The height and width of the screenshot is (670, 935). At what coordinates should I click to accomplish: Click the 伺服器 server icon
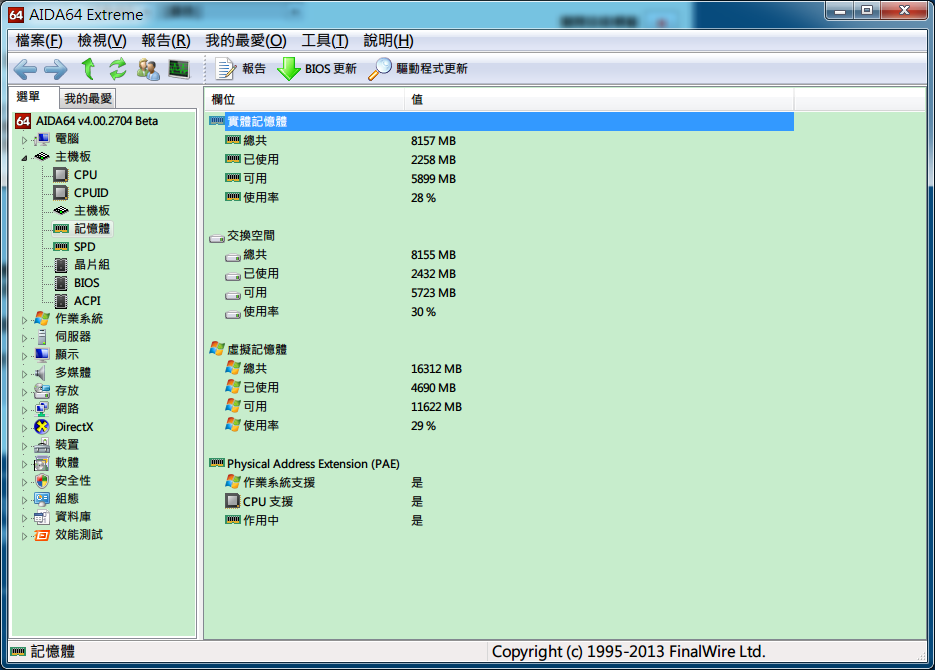pos(42,337)
